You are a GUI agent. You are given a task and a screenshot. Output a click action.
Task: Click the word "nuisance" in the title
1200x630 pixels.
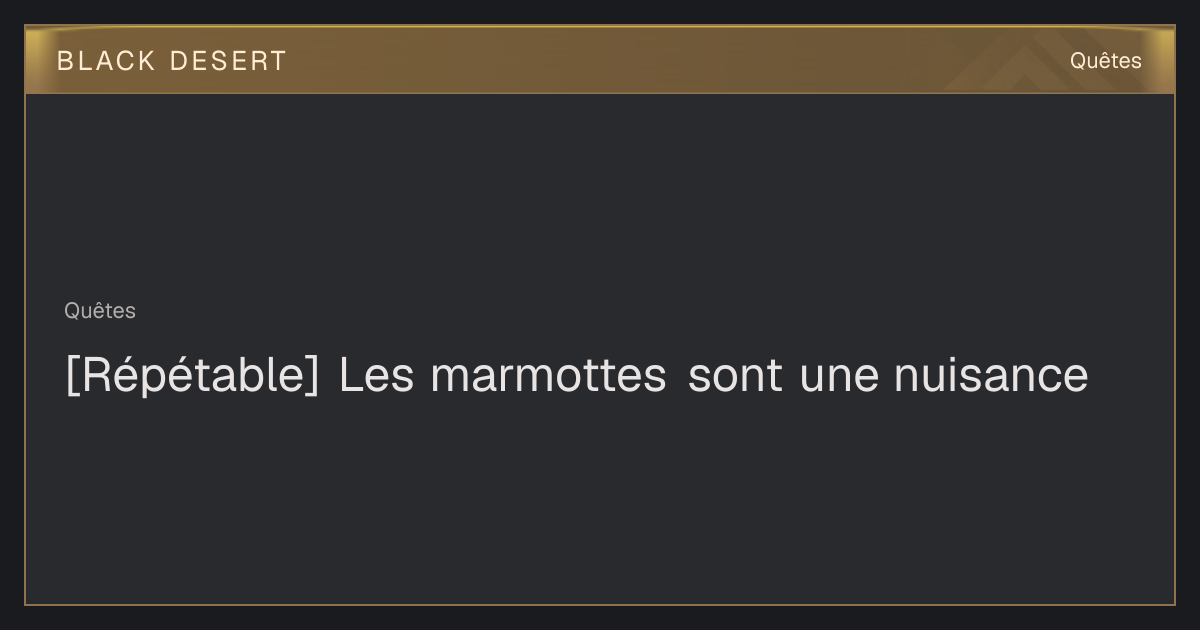click(x=991, y=376)
